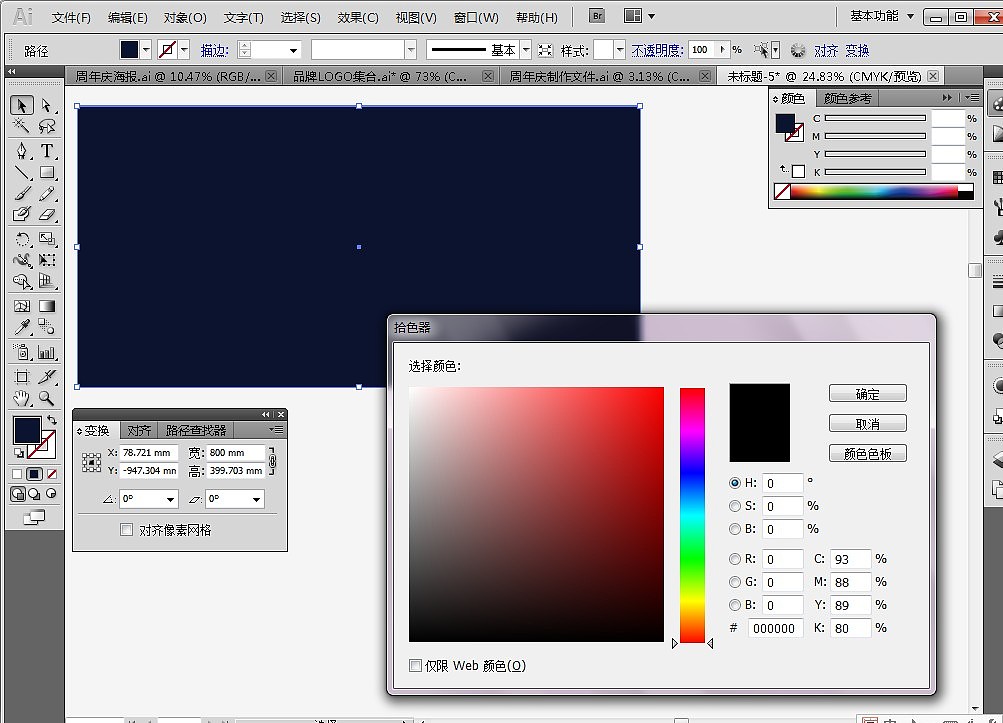
Task: Open the 窗口(W) menu
Action: 476,17
